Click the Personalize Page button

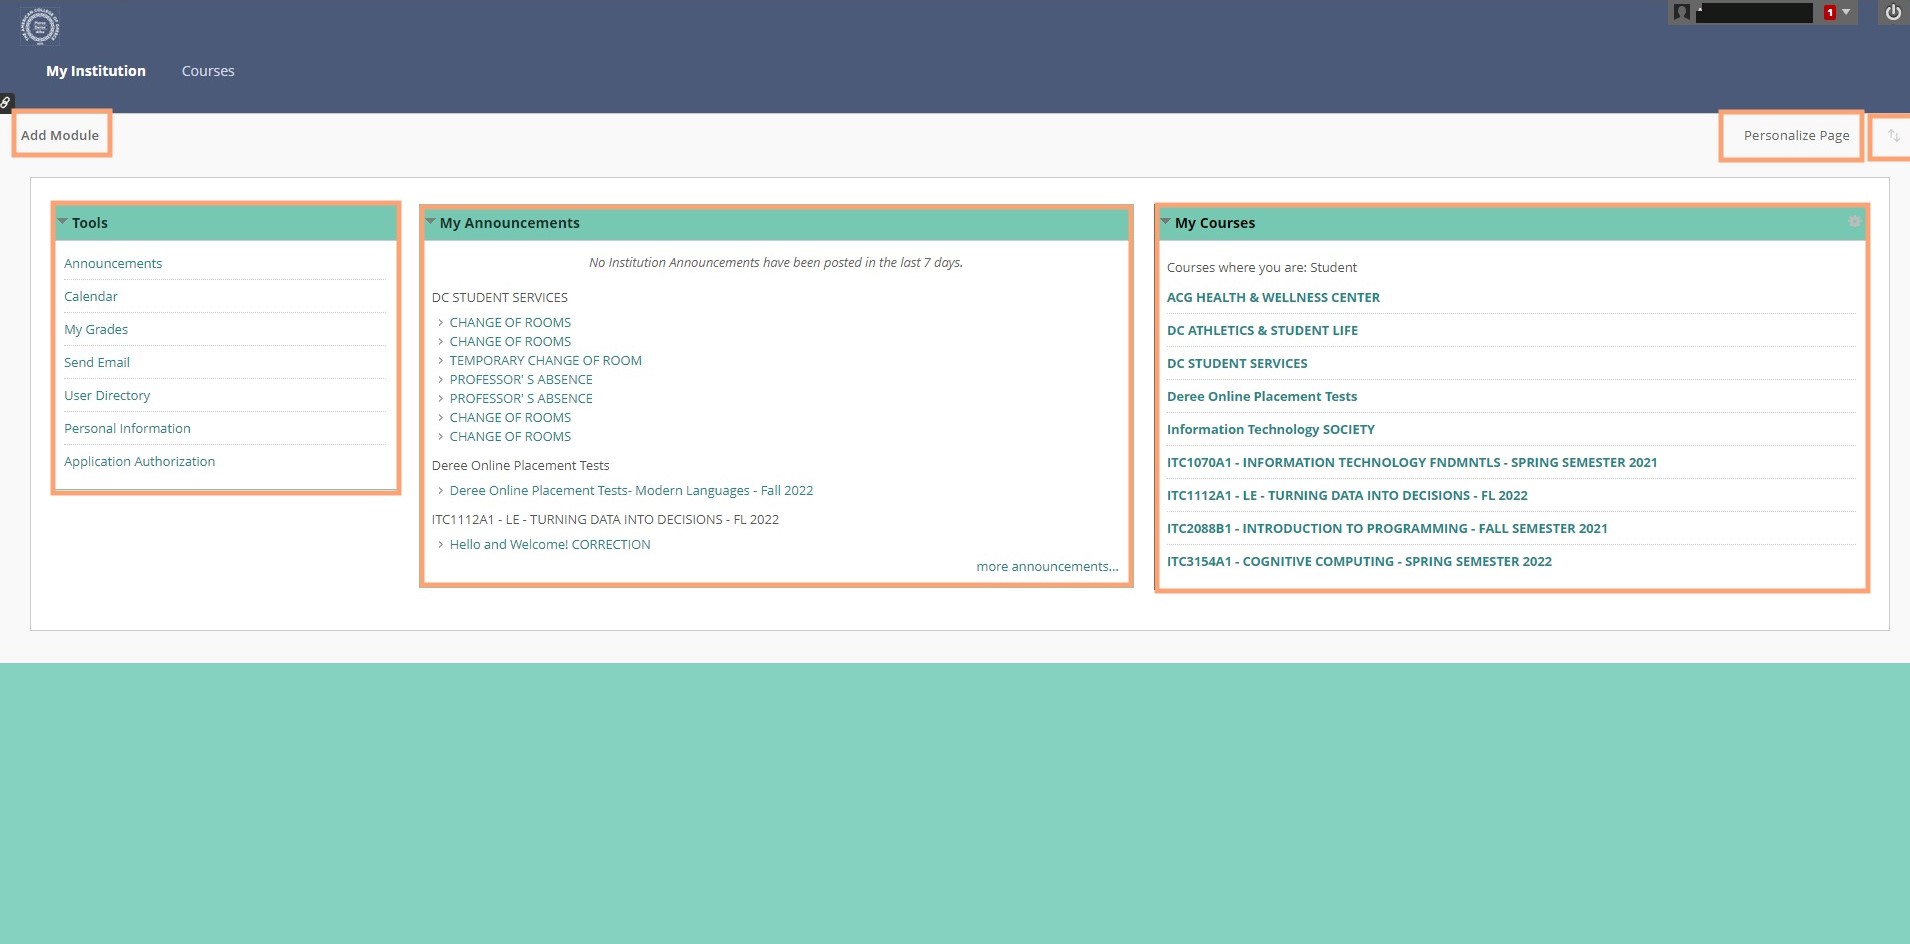(x=1796, y=135)
